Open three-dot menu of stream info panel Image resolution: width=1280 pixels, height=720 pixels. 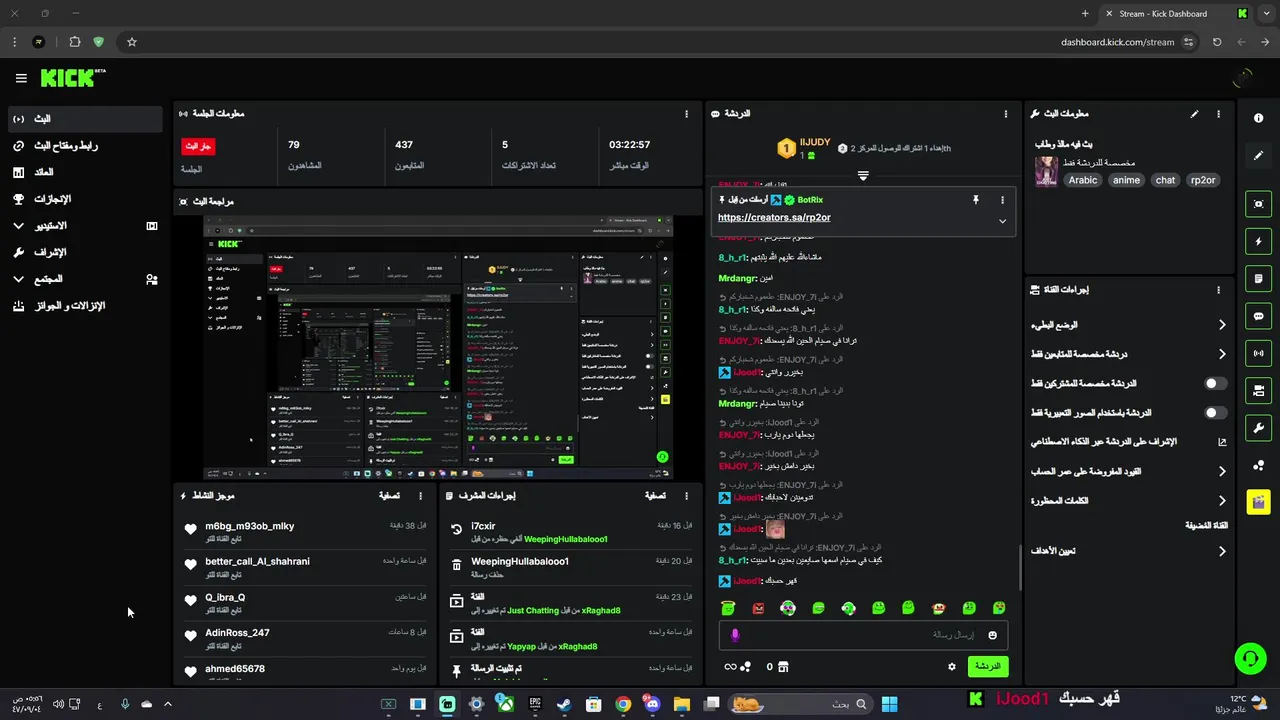click(x=1218, y=114)
